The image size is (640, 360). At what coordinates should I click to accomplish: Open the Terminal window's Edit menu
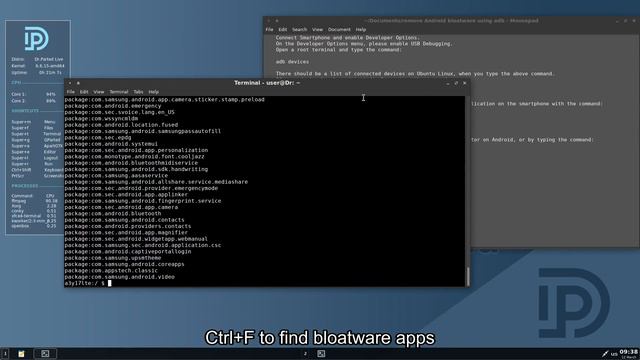84,92
